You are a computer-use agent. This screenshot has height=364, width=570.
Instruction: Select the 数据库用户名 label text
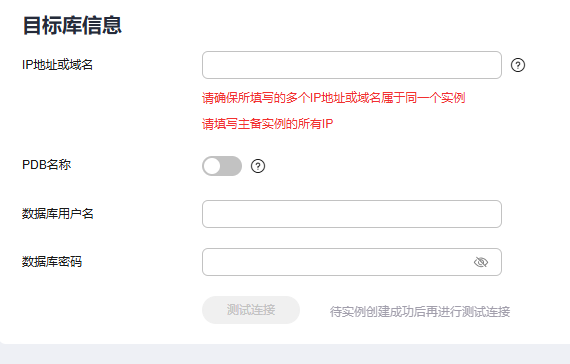point(58,213)
